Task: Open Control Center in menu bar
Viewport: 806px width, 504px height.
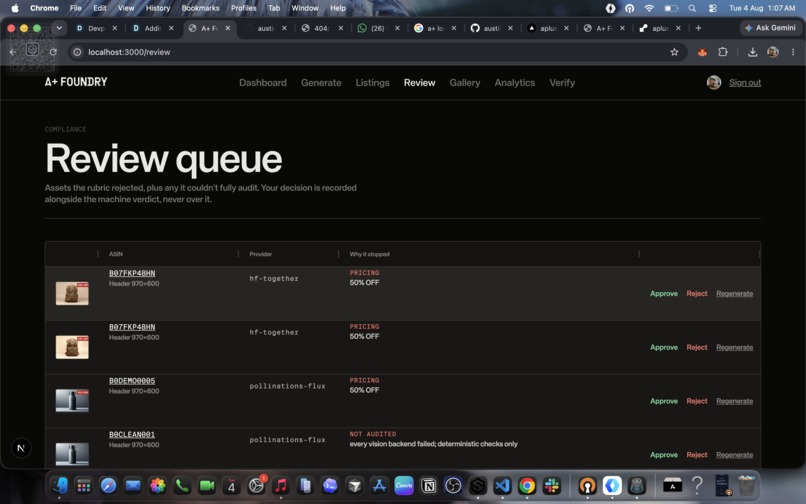Action: [x=712, y=8]
